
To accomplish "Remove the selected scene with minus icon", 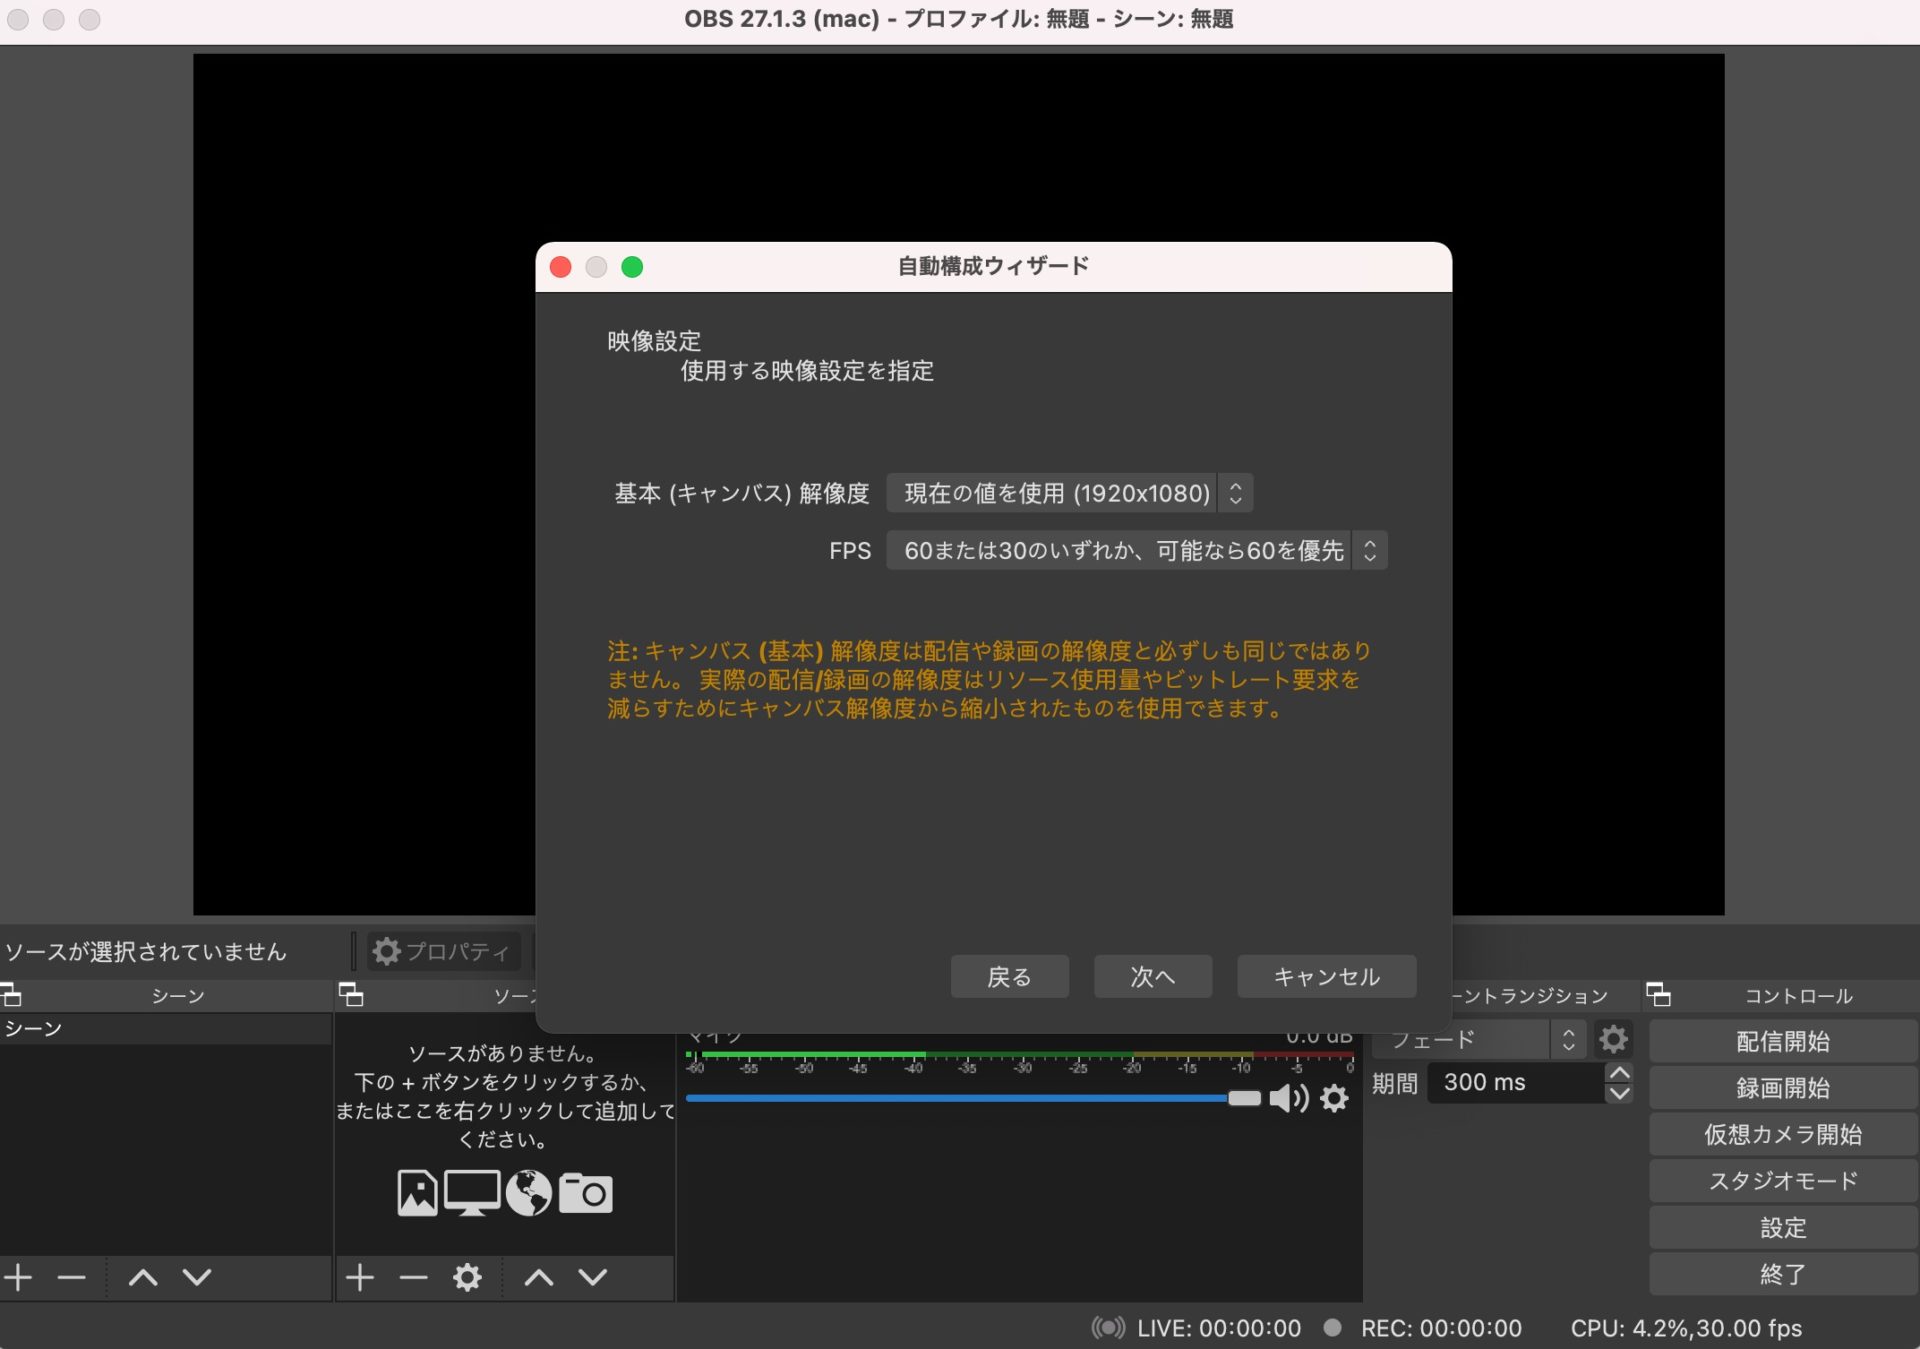I will point(71,1277).
